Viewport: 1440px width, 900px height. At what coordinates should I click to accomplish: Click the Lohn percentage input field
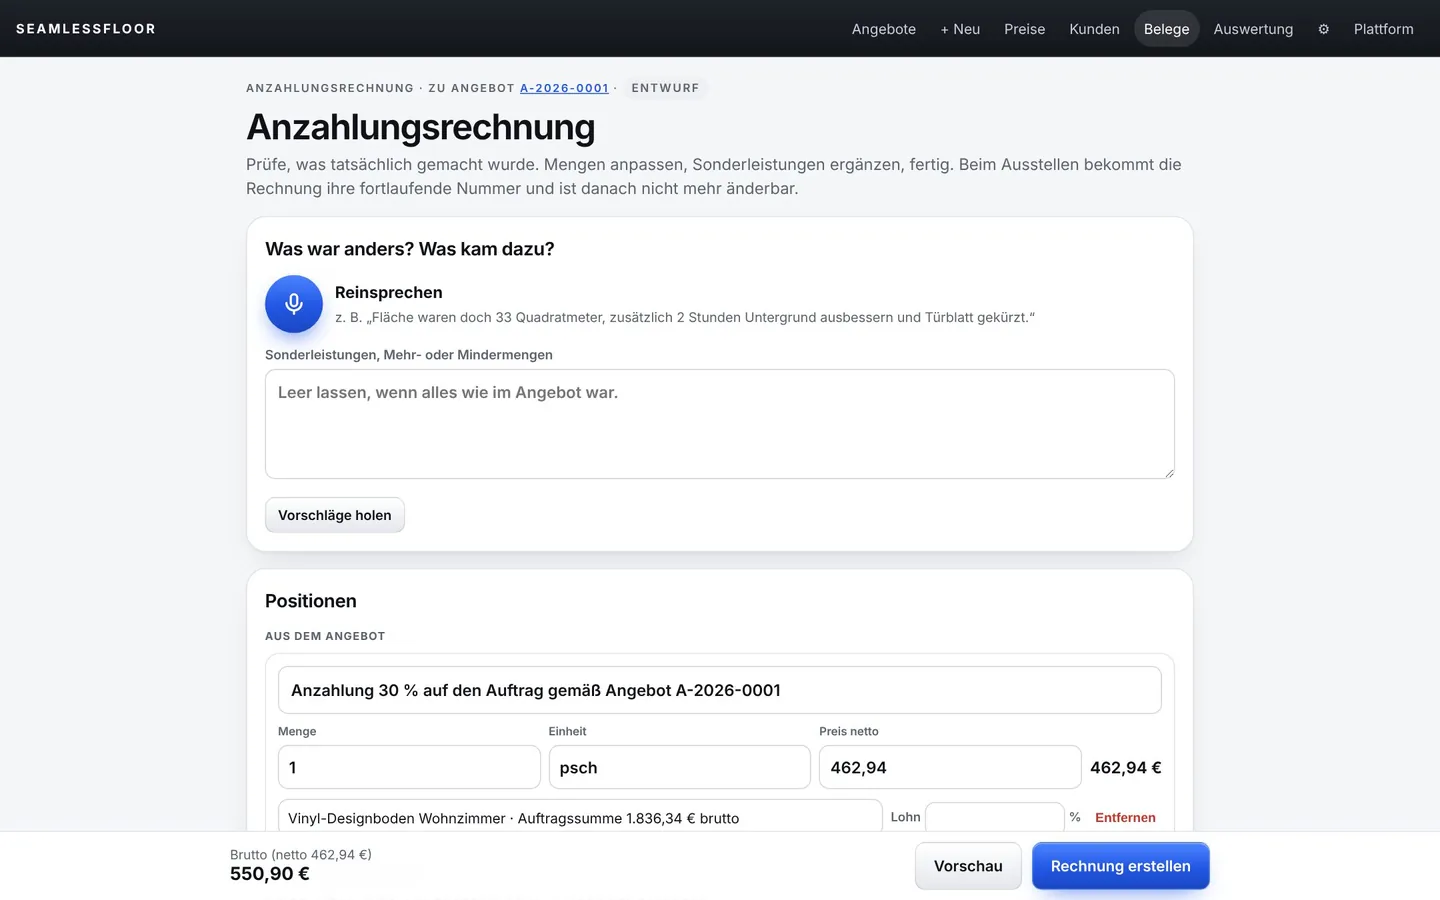[995, 817]
